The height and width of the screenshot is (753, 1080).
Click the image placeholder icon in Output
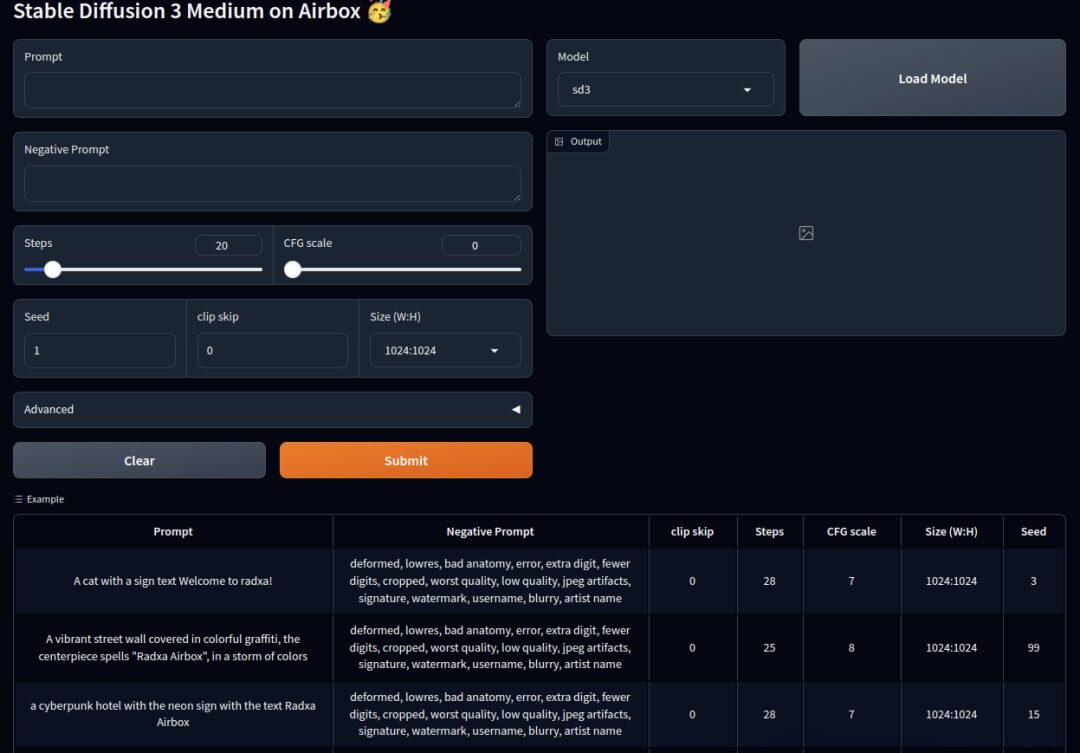pos(806,233)
